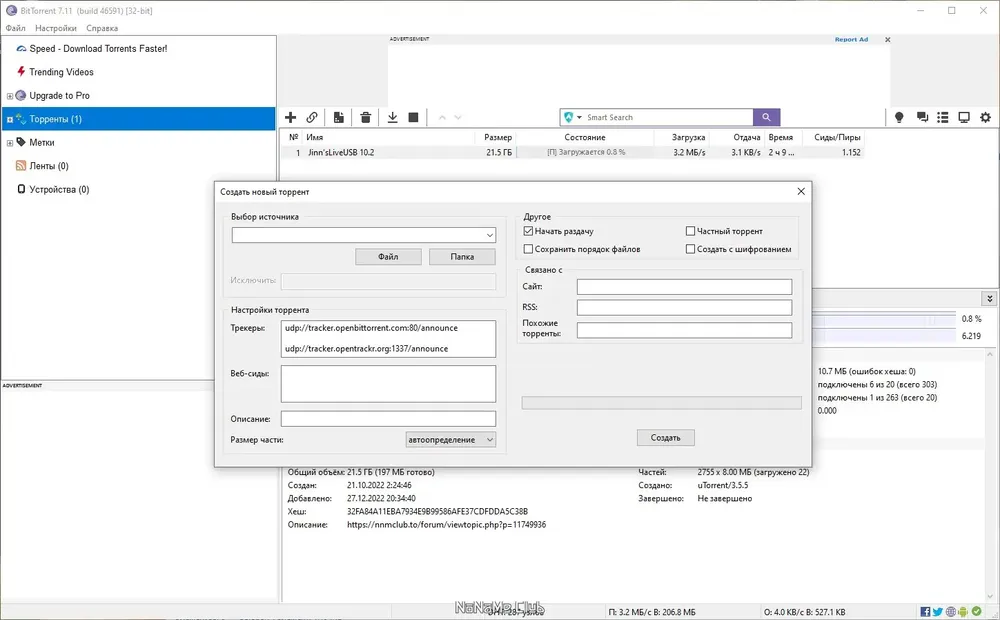Click the Twitter icon in status bar
The width and height of the screenshot is (1000, 620).
click(938, 612)
